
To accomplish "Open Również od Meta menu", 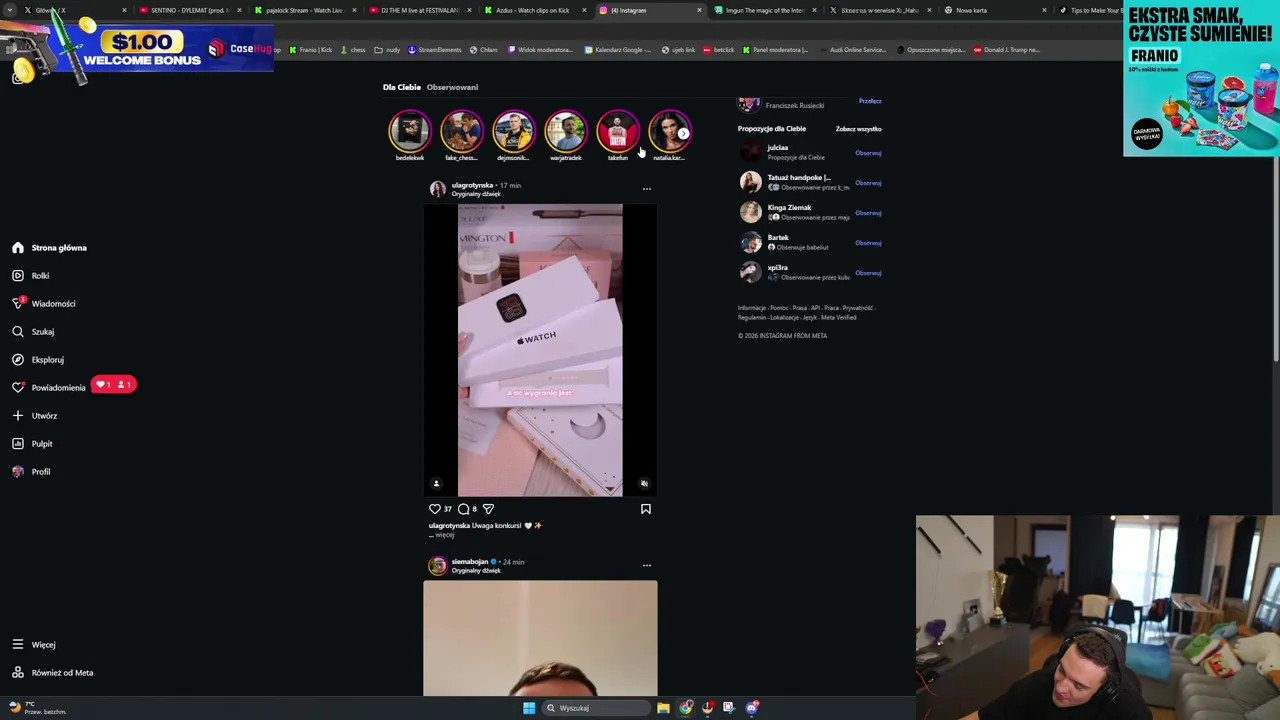I will coord(52,673).
